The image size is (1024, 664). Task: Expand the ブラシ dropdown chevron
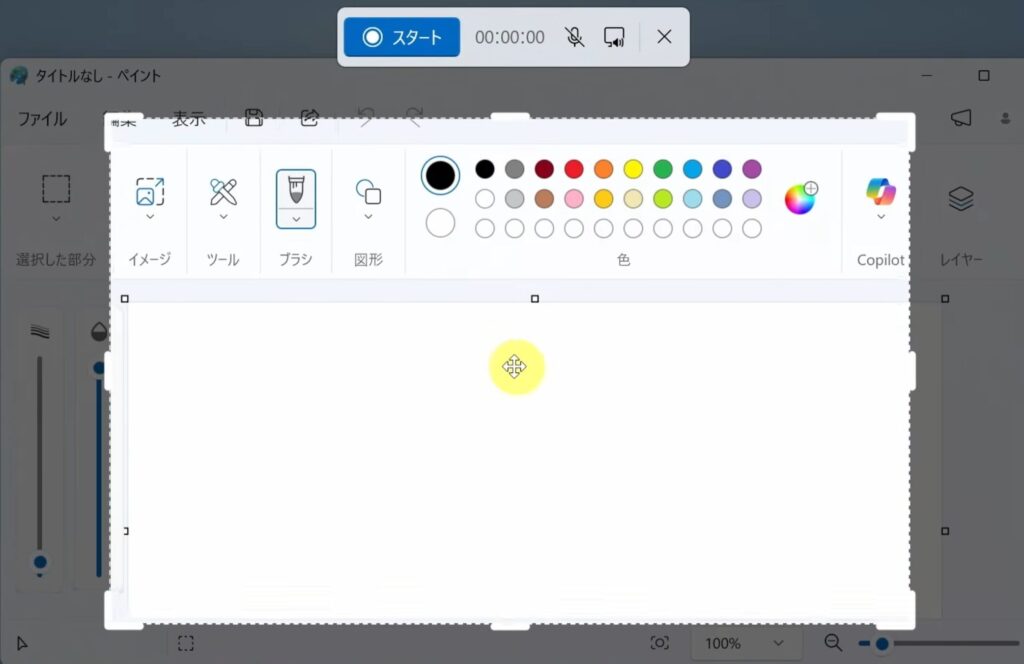click(296, 219)
